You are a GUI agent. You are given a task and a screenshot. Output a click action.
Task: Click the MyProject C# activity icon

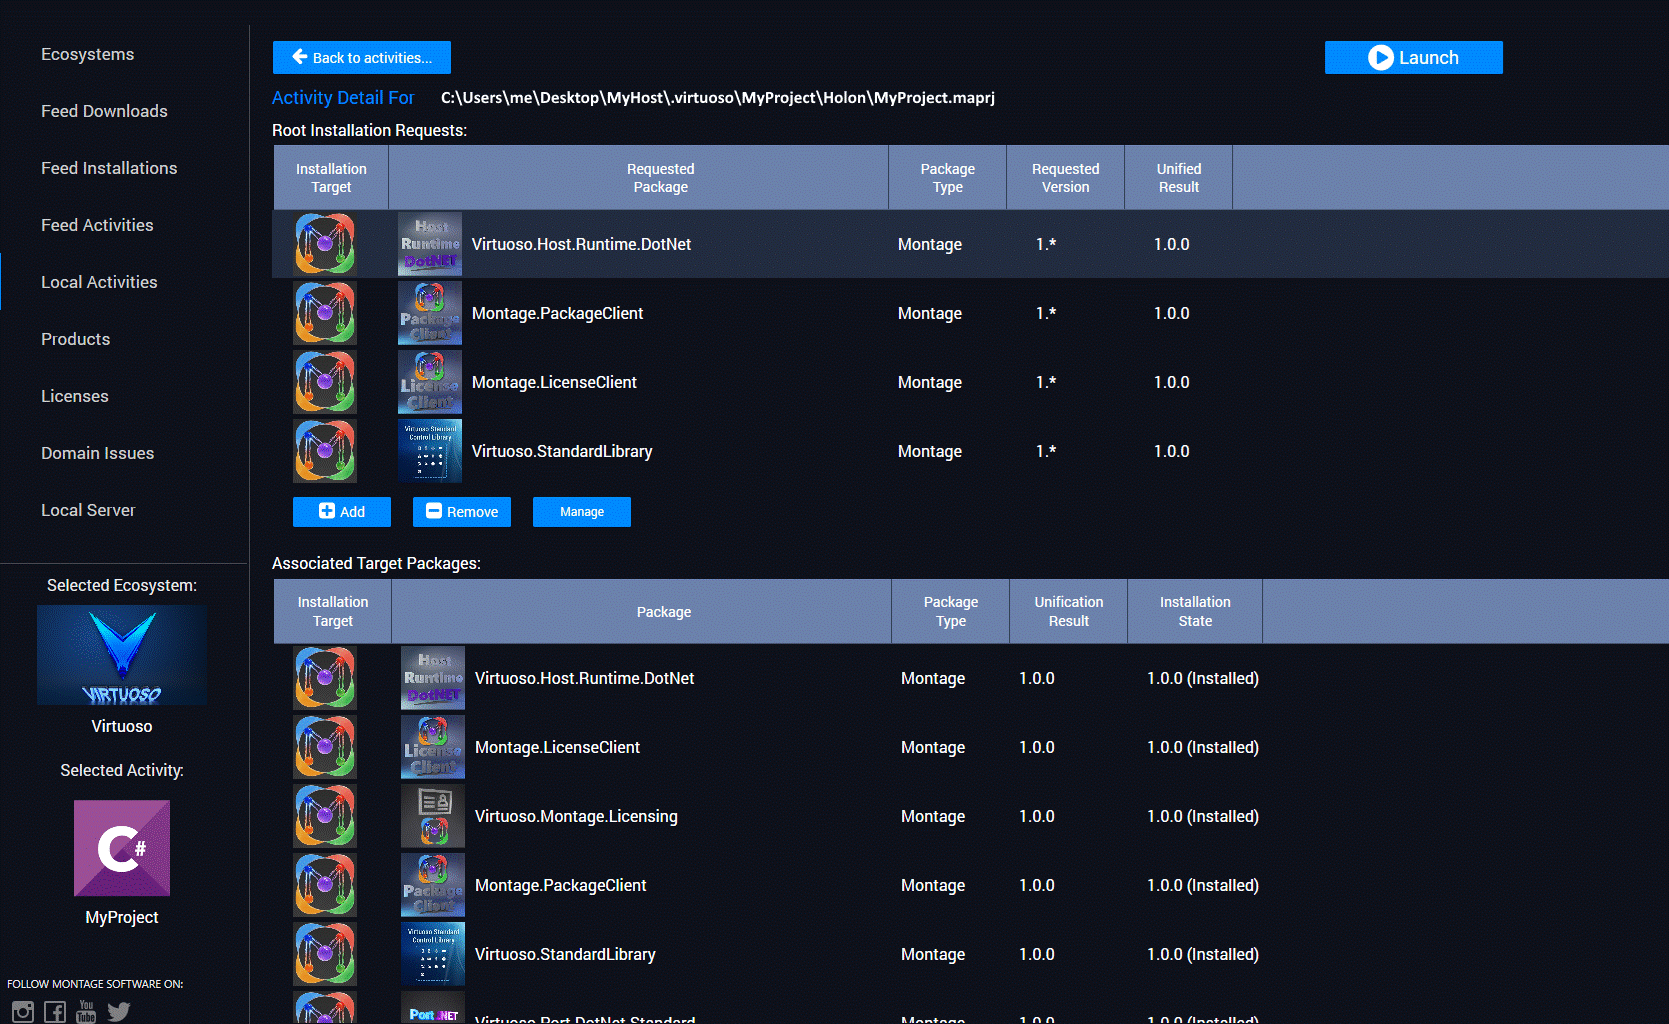pyautogui.click(x=122, y=848)
